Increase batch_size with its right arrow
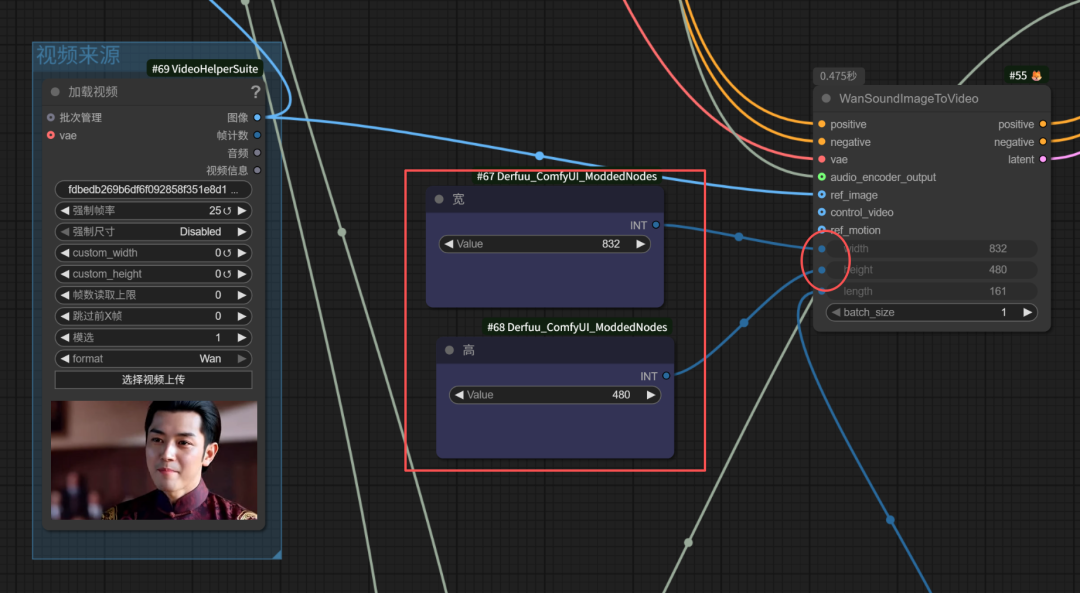The width and height of the screenshot is (1080, 593). (x=1027, y=313)
